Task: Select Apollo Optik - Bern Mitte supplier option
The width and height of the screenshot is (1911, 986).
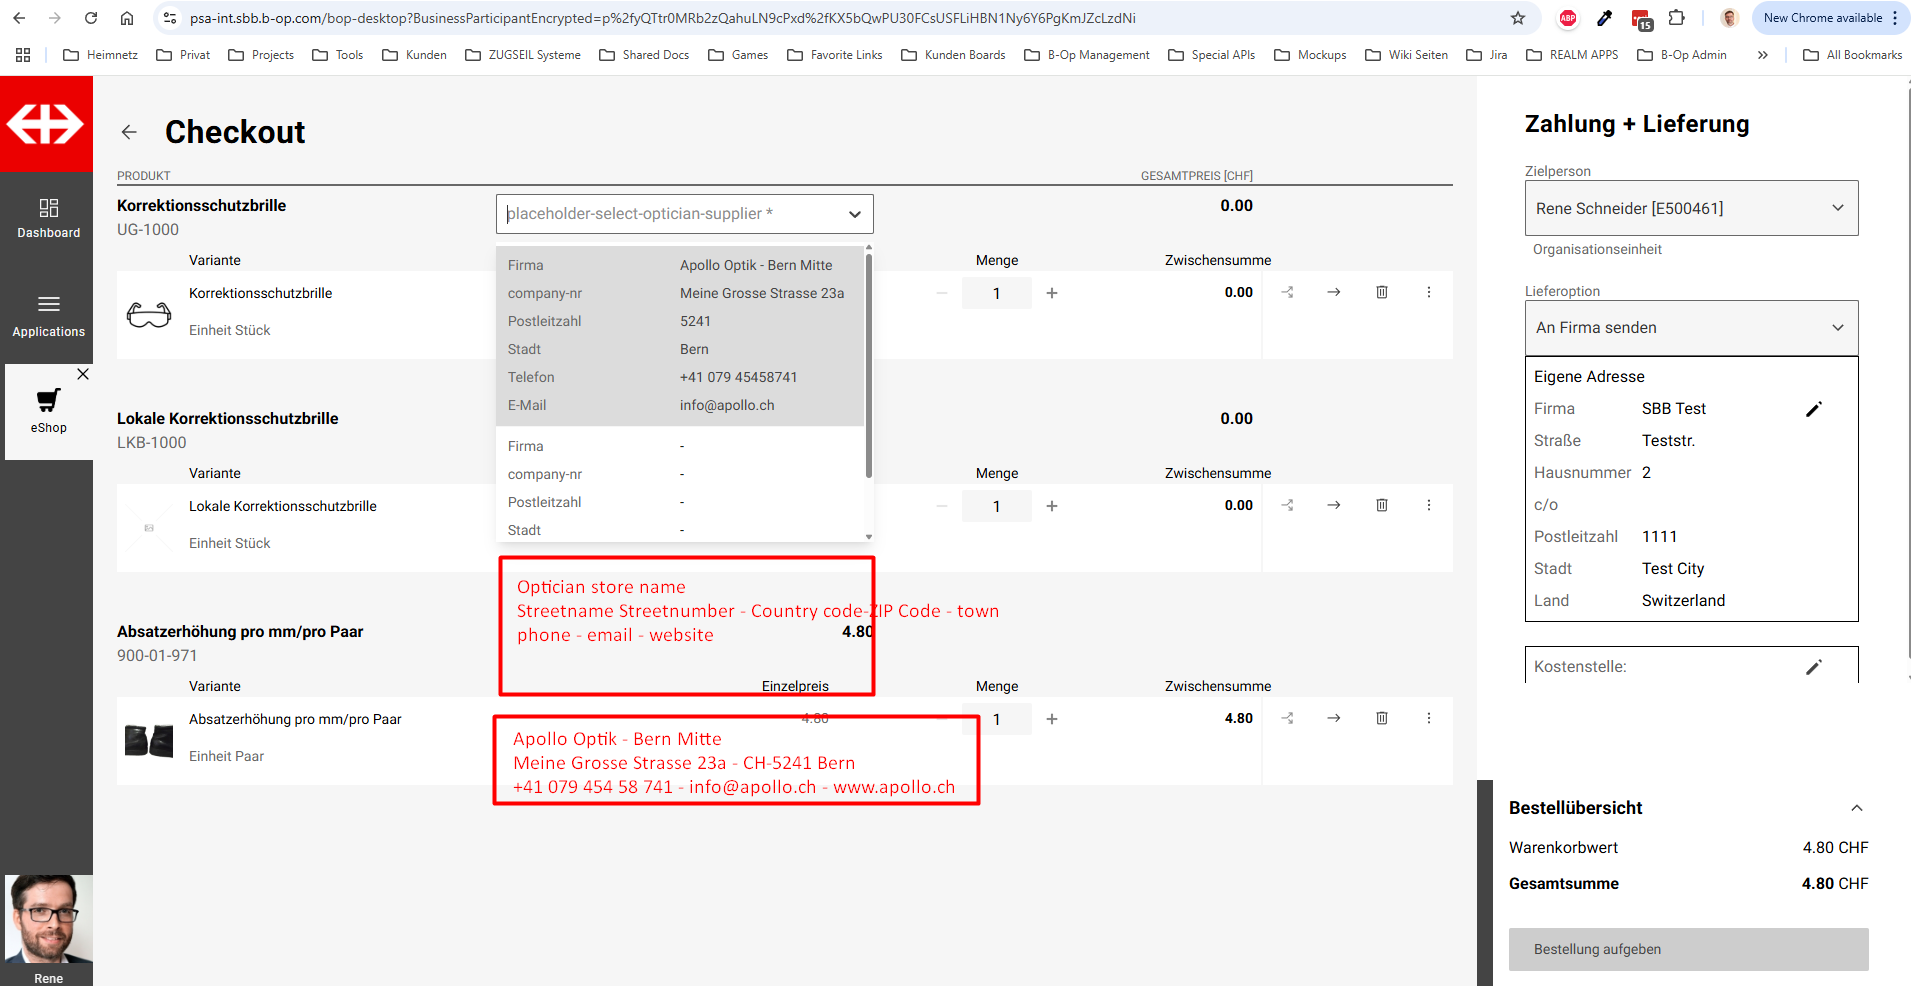Action: point(680,335)
